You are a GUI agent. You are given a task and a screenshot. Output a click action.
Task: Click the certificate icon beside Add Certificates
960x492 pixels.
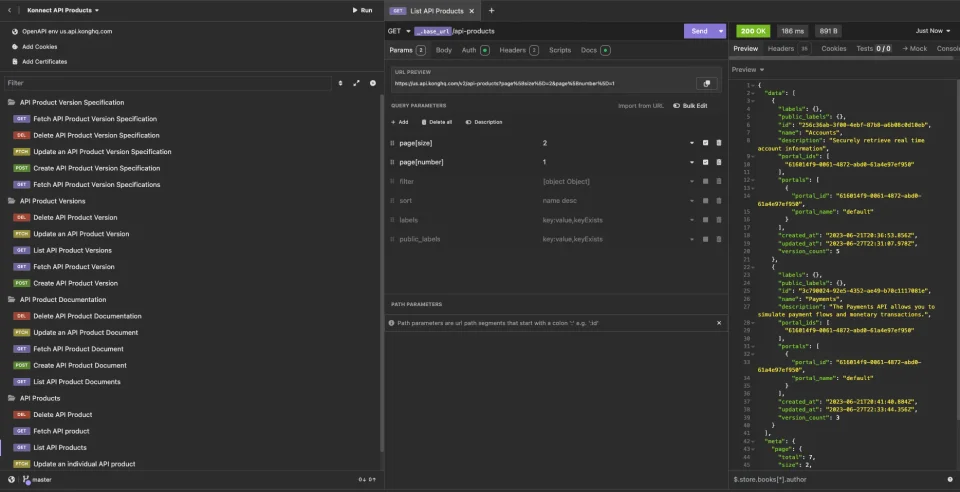tap(15, 62)
